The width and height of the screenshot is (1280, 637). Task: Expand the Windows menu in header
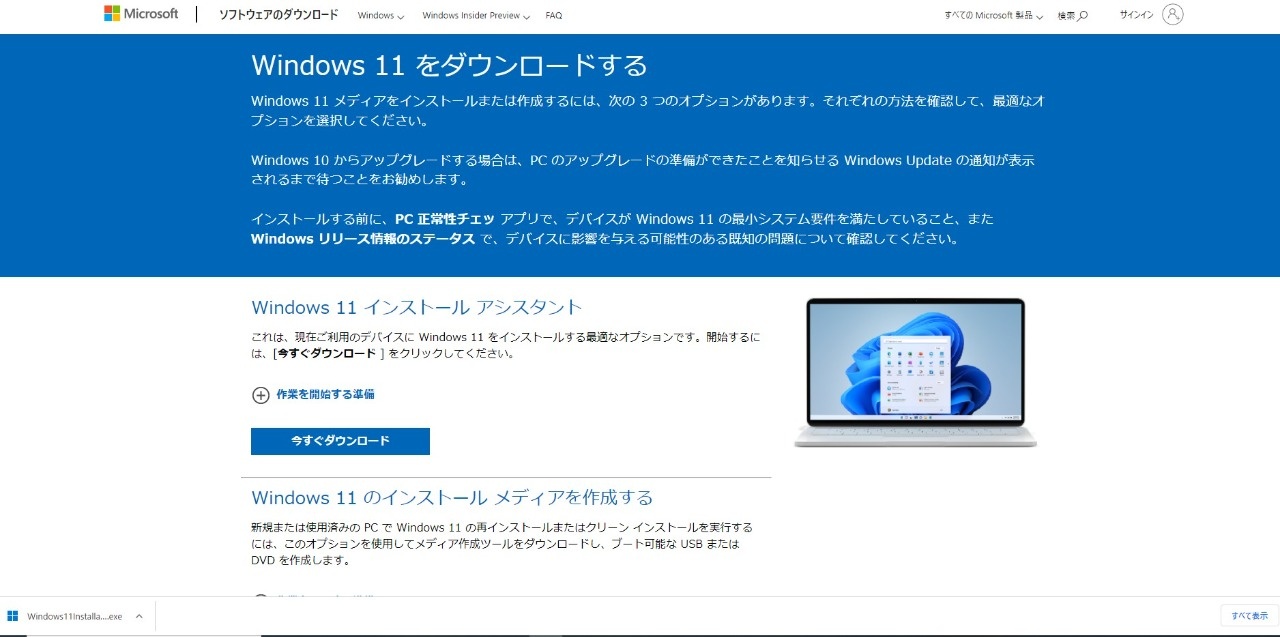pos(380,16)
